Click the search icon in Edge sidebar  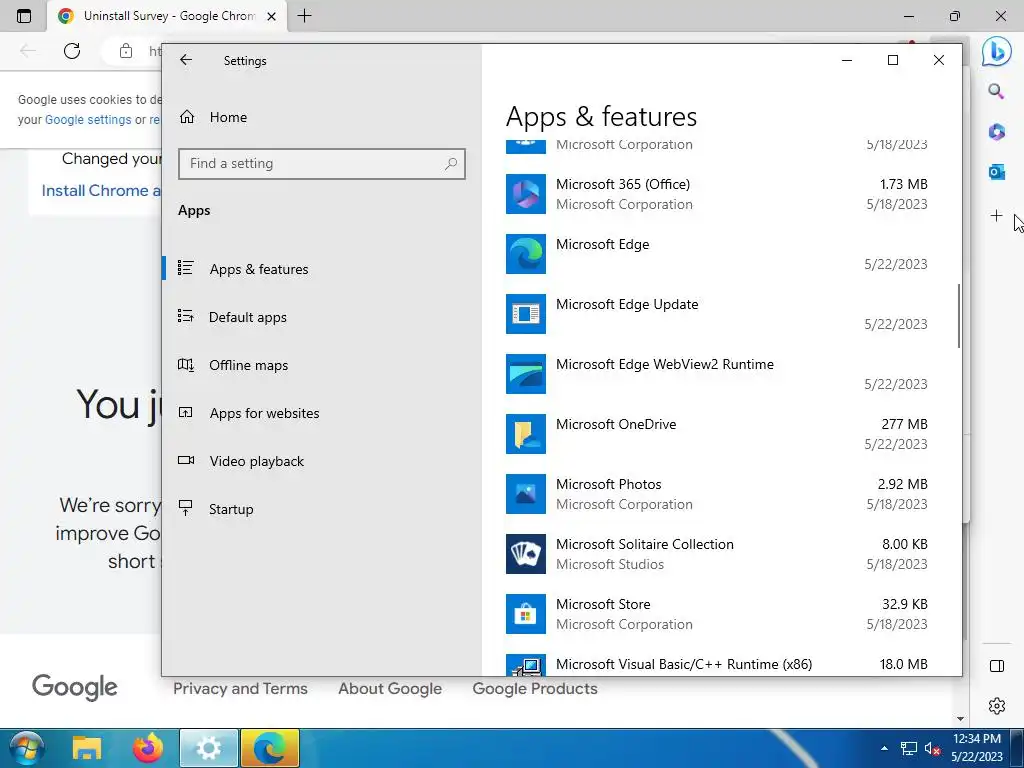pos(996,91)
